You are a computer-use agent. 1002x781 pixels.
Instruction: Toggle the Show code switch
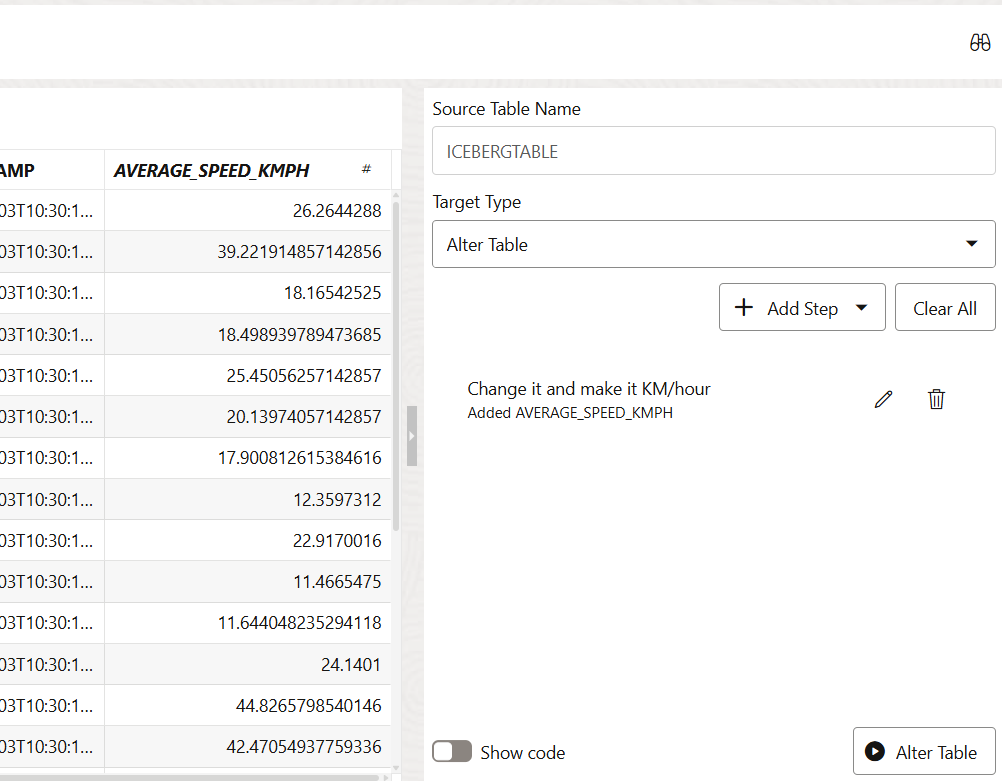click(452, 752)
